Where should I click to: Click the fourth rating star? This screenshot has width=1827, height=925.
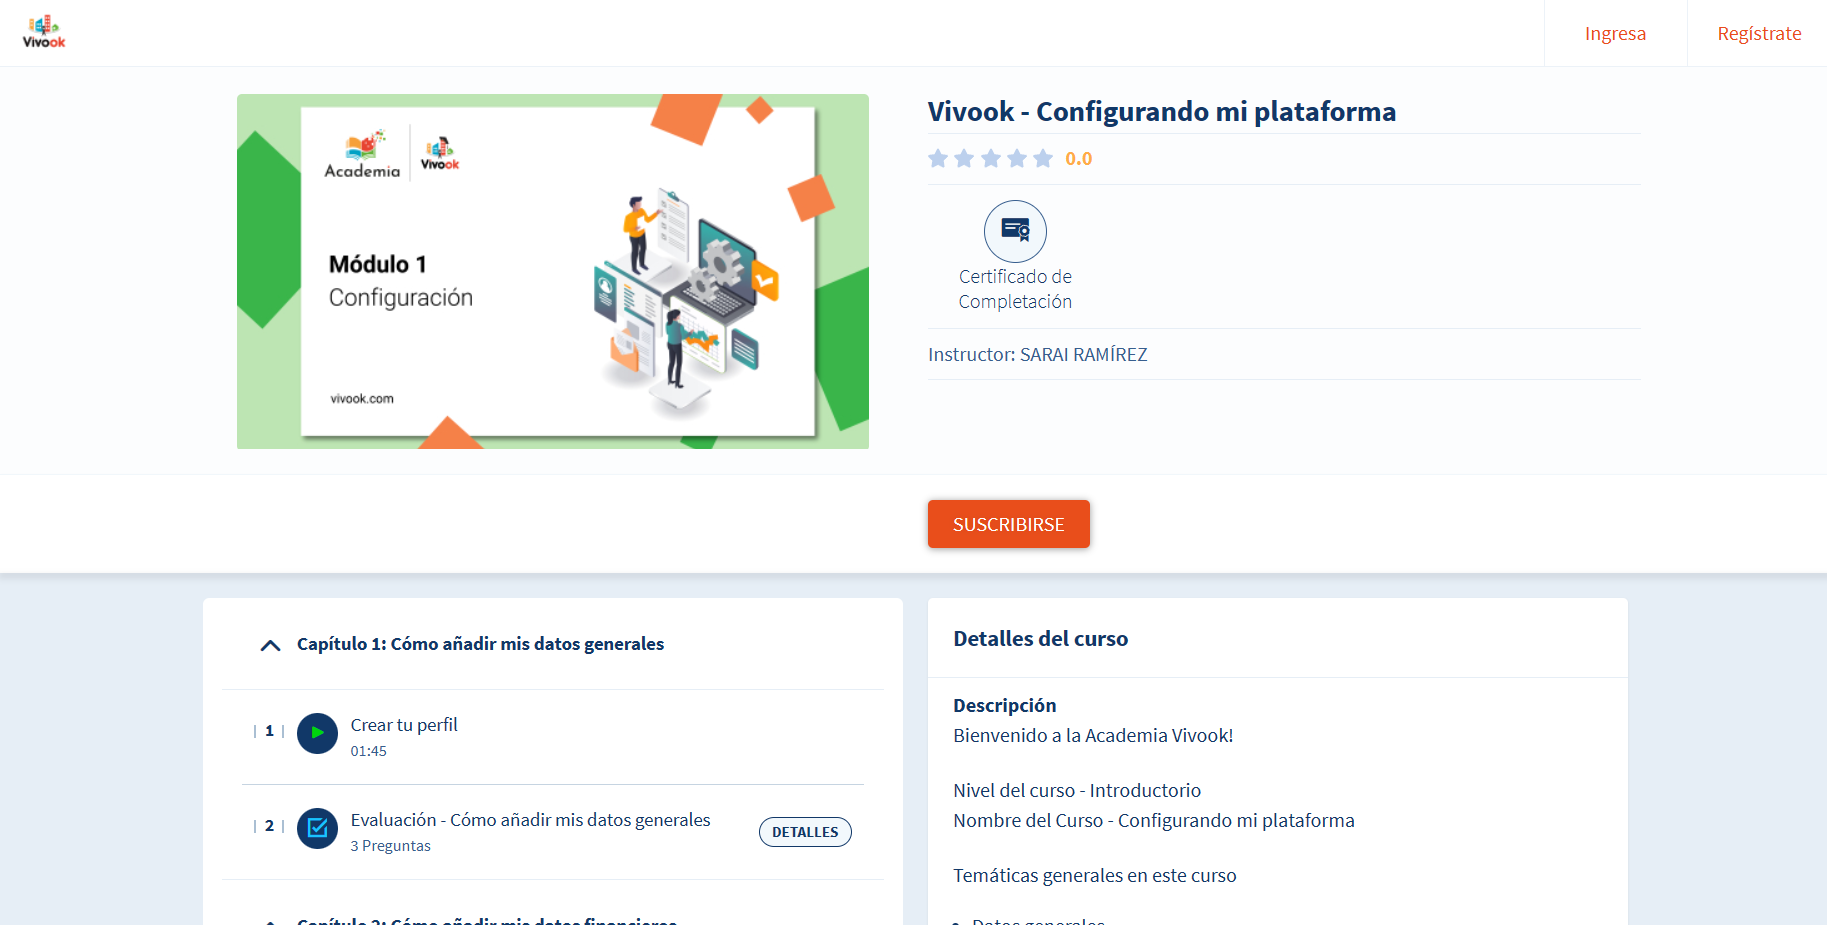[x=1017, y=158]
